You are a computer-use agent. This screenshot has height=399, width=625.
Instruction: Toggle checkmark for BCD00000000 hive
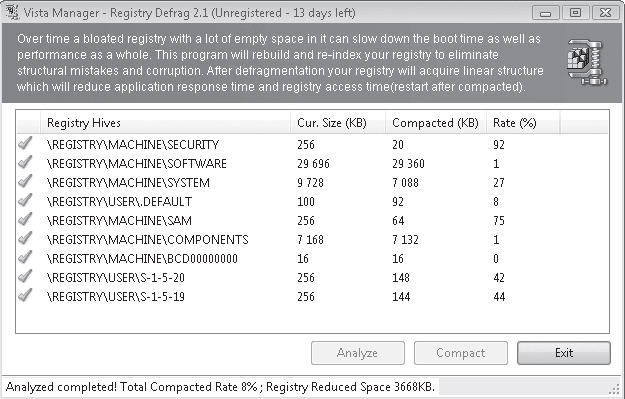[25, 258]
